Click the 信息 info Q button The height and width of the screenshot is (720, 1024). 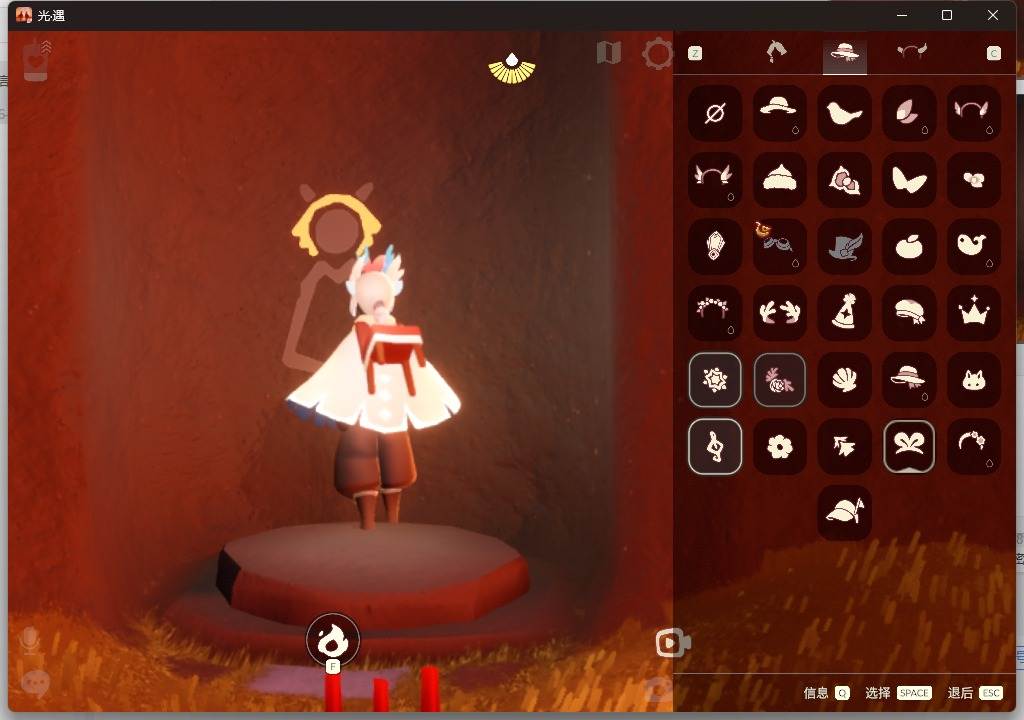click(826, 693)
